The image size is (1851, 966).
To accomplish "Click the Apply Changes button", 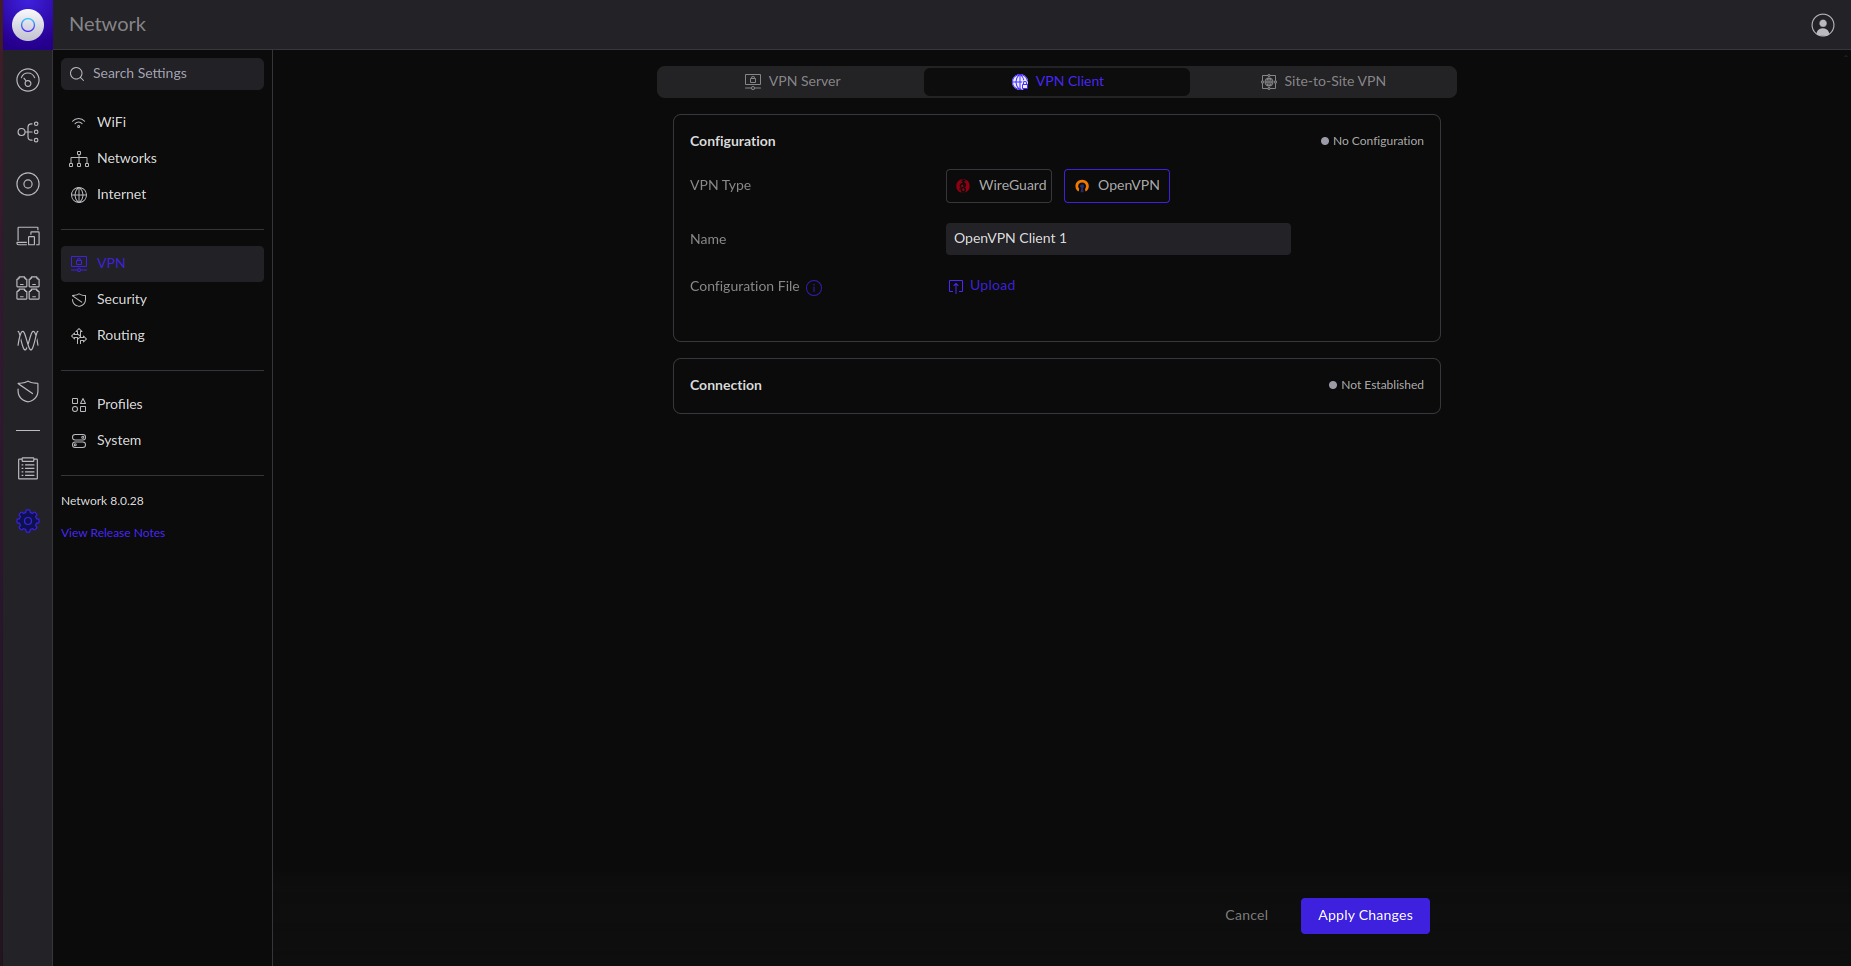I will (1365, 916).
